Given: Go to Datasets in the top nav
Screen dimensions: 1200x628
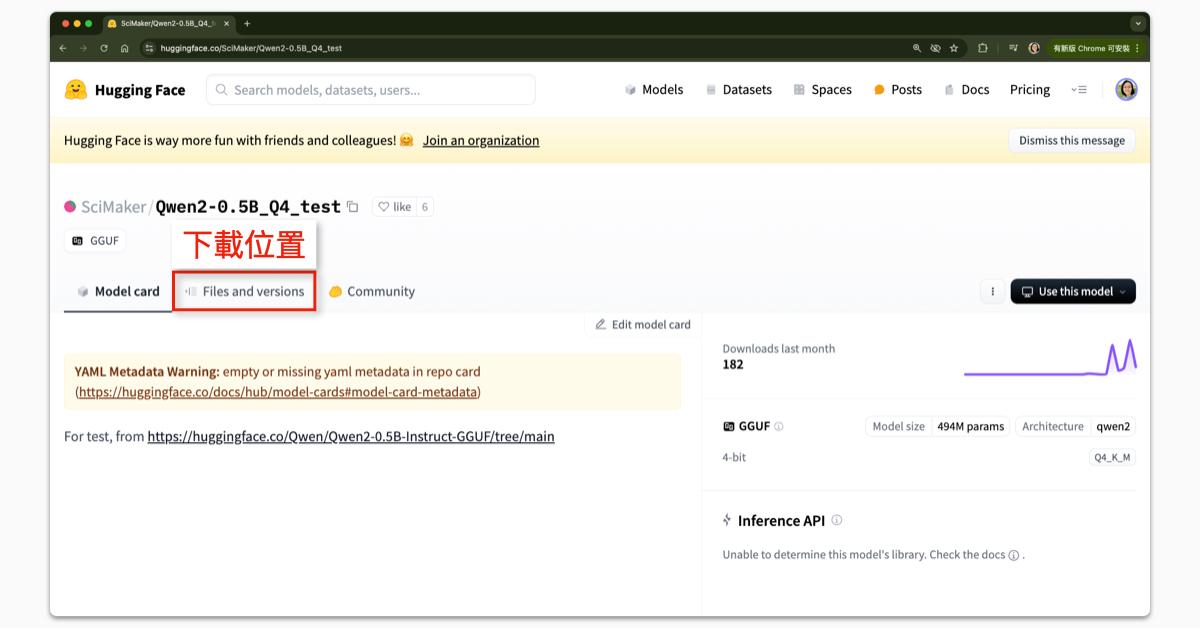Looking at the screenshot, I should tap(739, 90).
